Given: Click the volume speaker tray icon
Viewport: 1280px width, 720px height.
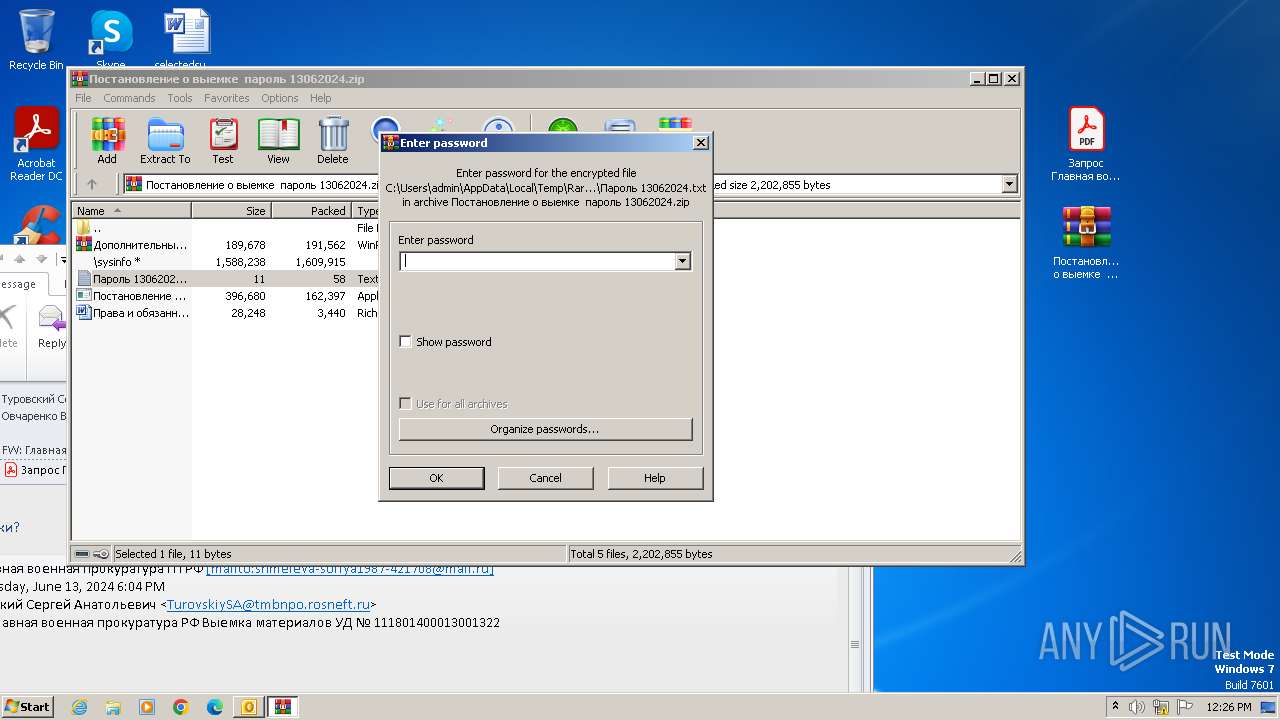Looking at the screenshot, I should (x=1137, y=707).
